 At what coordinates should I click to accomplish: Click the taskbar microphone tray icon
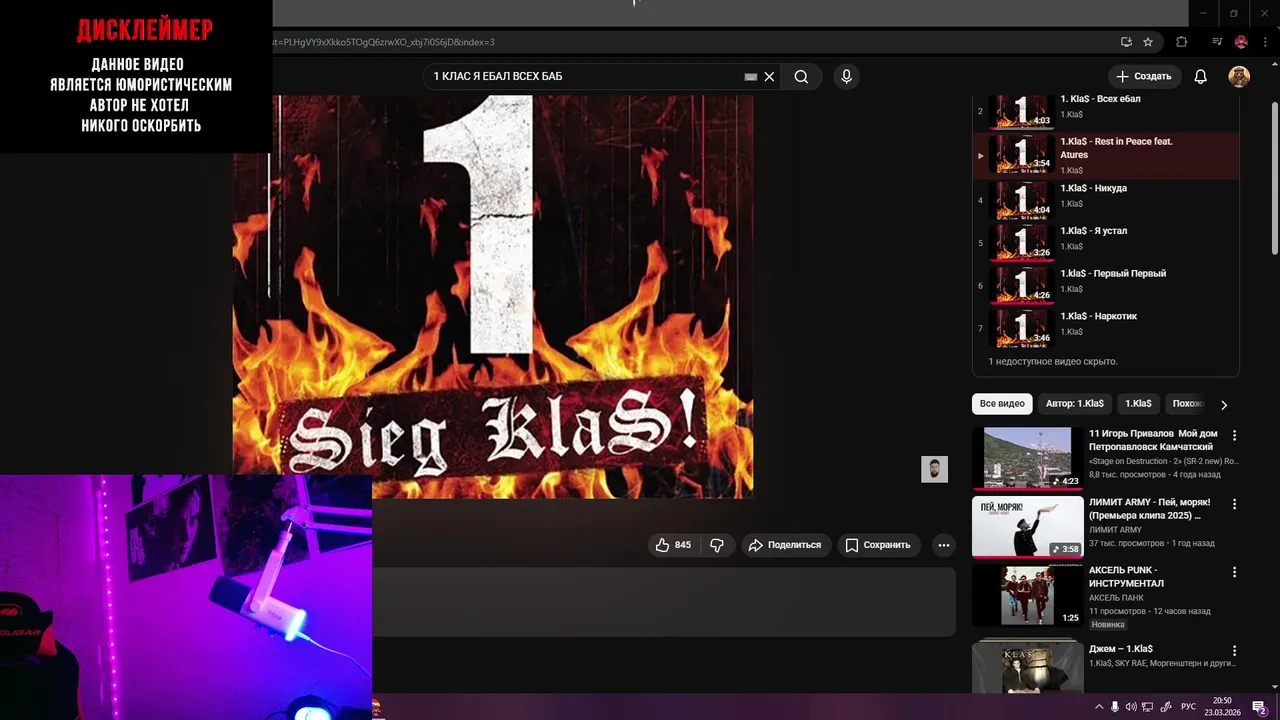[x=1114, y=707]
